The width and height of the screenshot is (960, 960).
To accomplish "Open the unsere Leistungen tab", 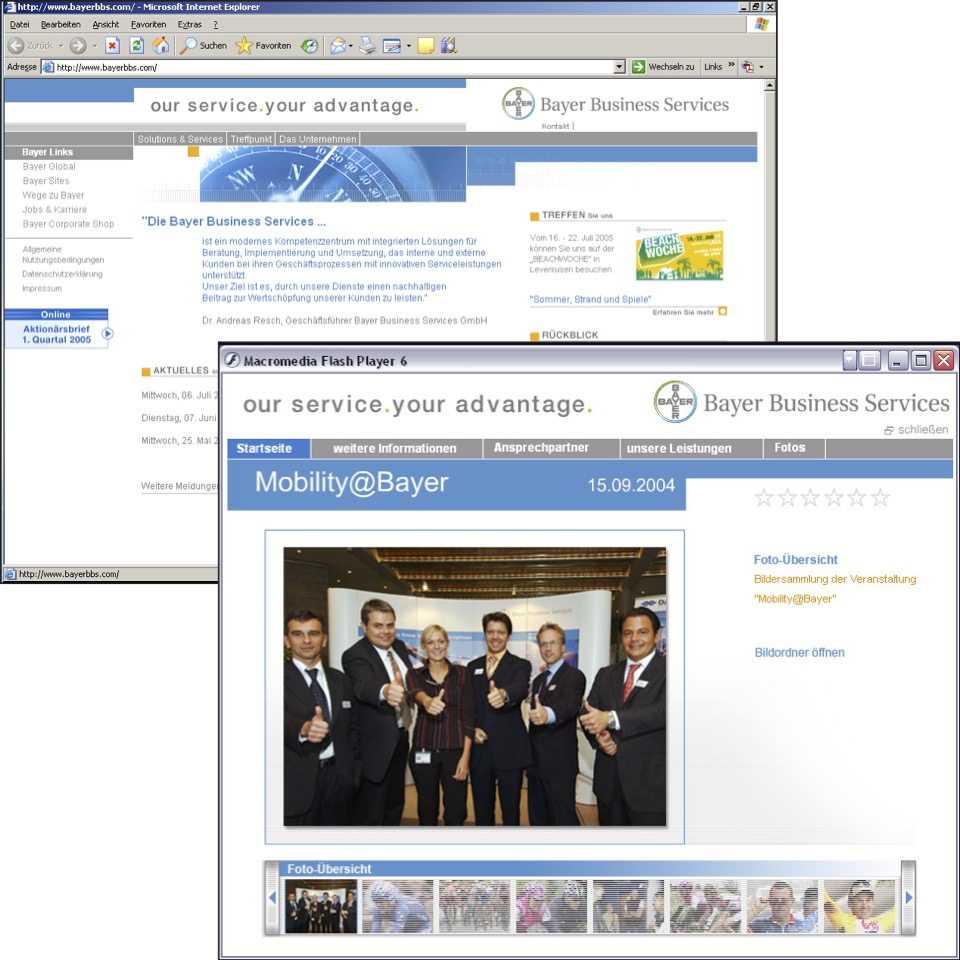I will tap(691, 448).
